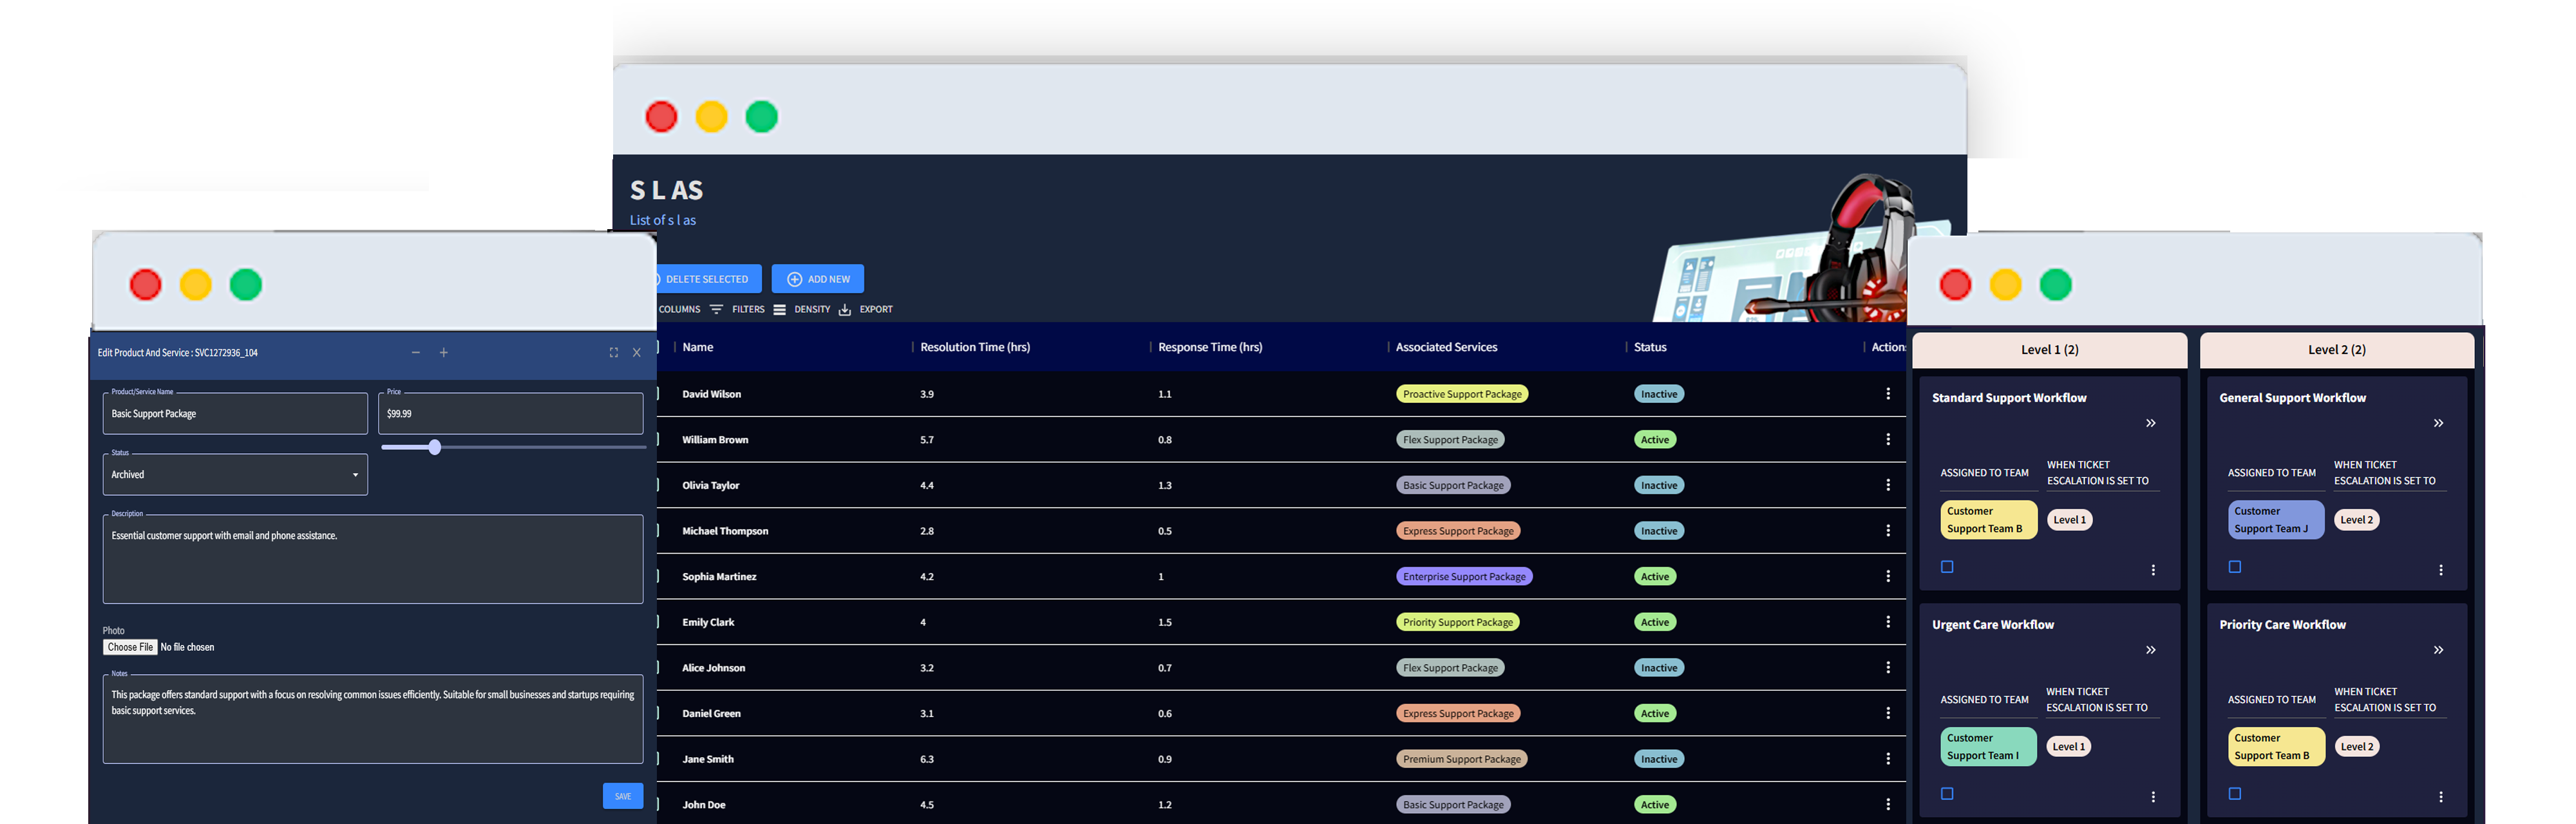Select the General Support Workflow card checkbox
Image resolution: width=2576 pixels, height=824 pixels.
tap(2234, 567)
